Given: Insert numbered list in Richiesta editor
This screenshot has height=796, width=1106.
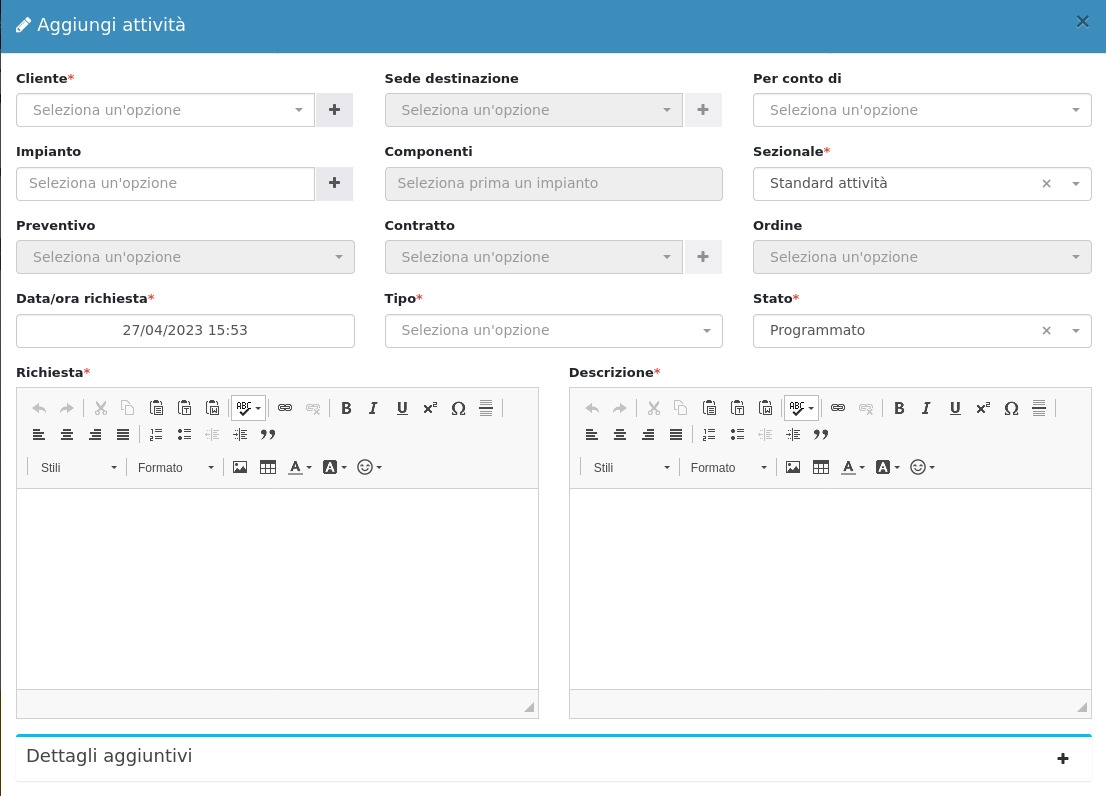Looking at the screenshot, I should (155, 435).
